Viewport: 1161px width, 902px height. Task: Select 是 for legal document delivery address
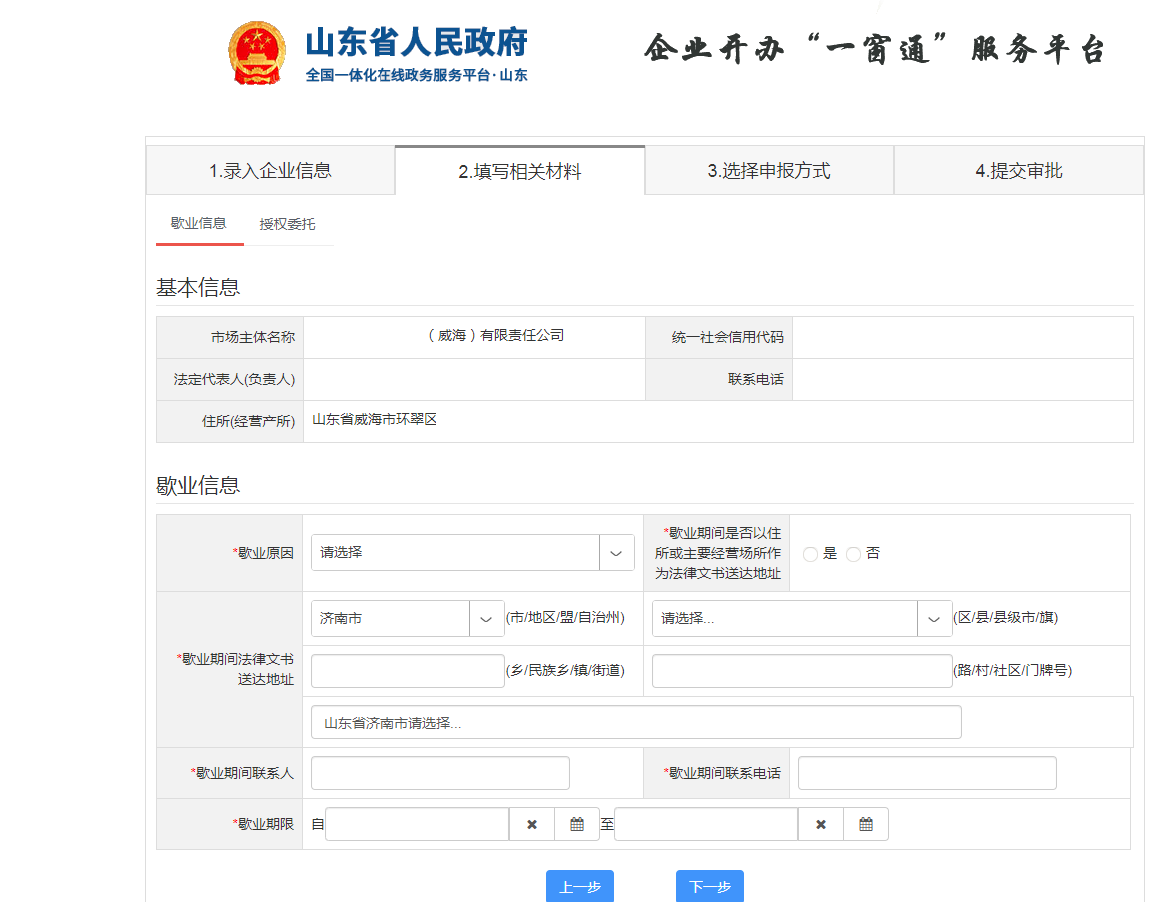click(x=810, y=554)
